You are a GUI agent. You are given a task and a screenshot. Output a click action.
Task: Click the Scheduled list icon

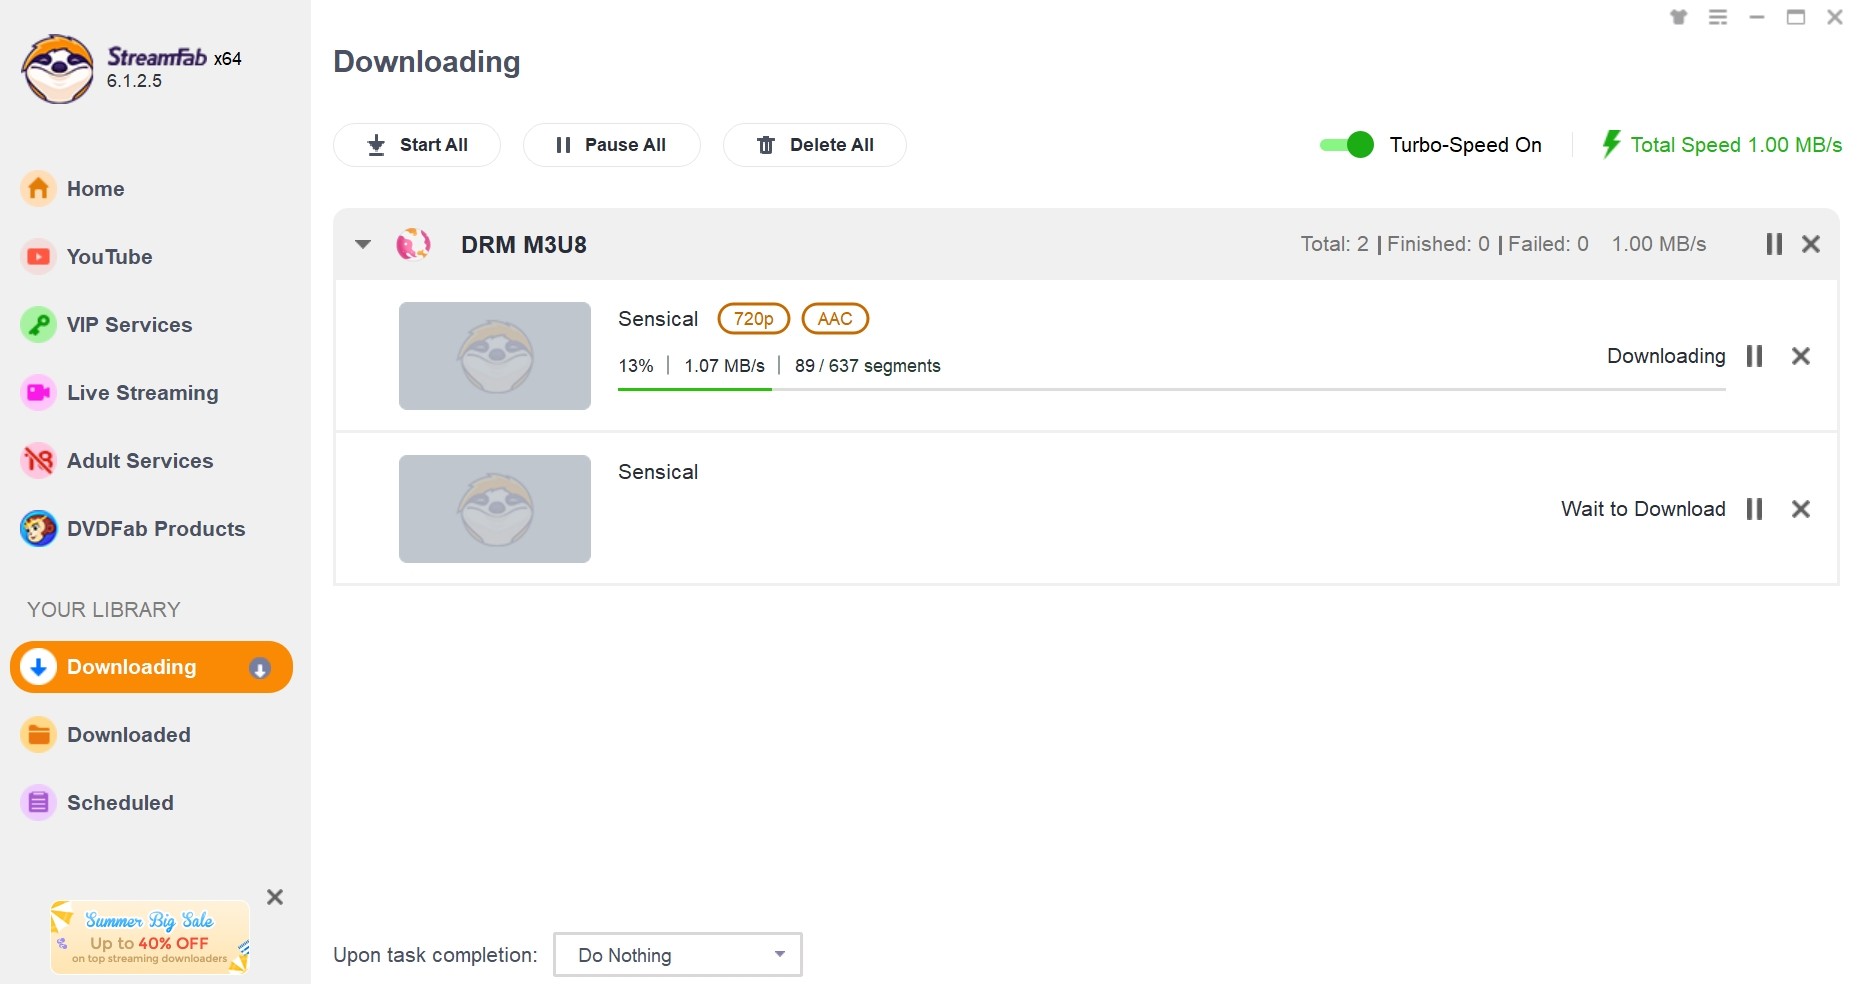38,802
